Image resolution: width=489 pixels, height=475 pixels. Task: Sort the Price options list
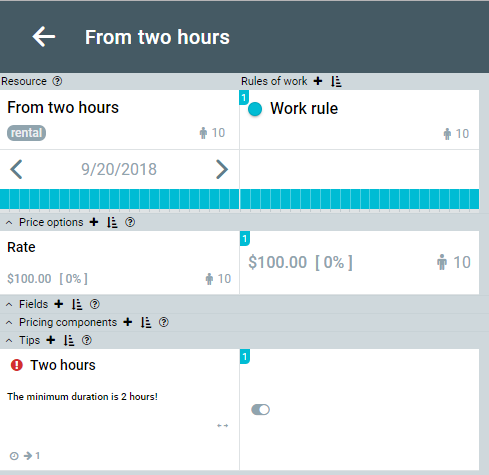pyautogui.click(x=112, y=222)
